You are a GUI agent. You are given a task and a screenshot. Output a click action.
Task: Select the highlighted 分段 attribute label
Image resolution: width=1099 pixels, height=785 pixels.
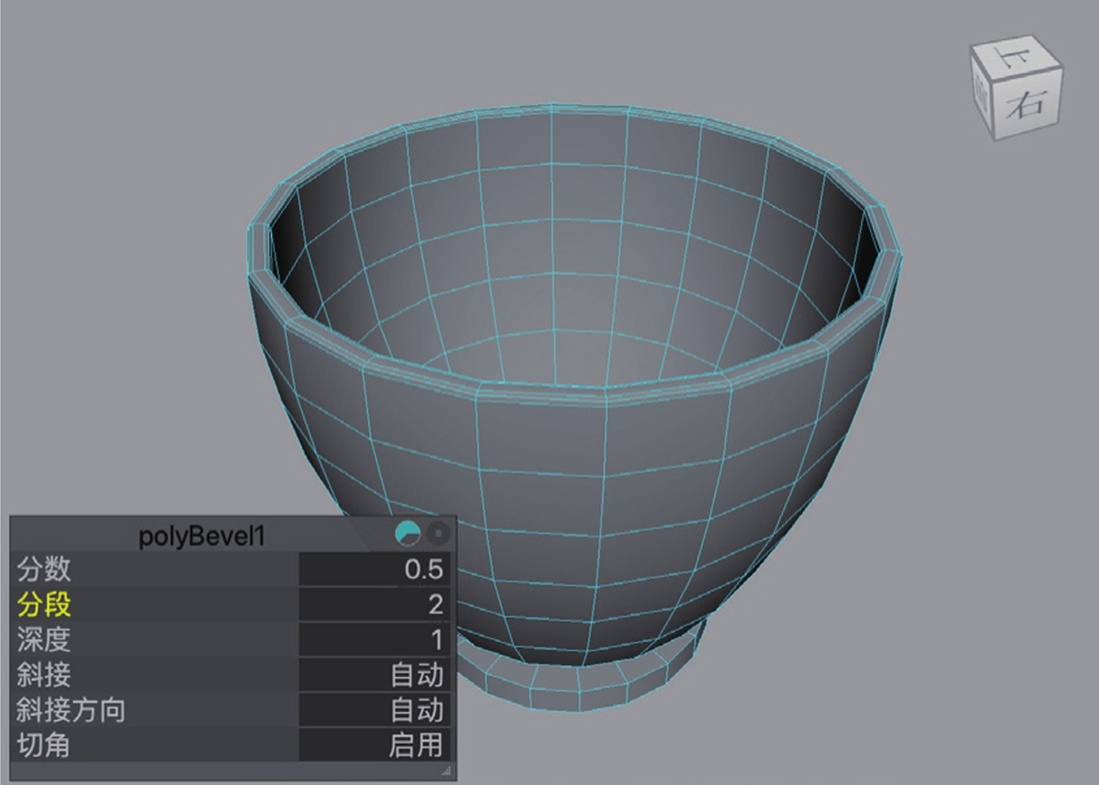45,604
